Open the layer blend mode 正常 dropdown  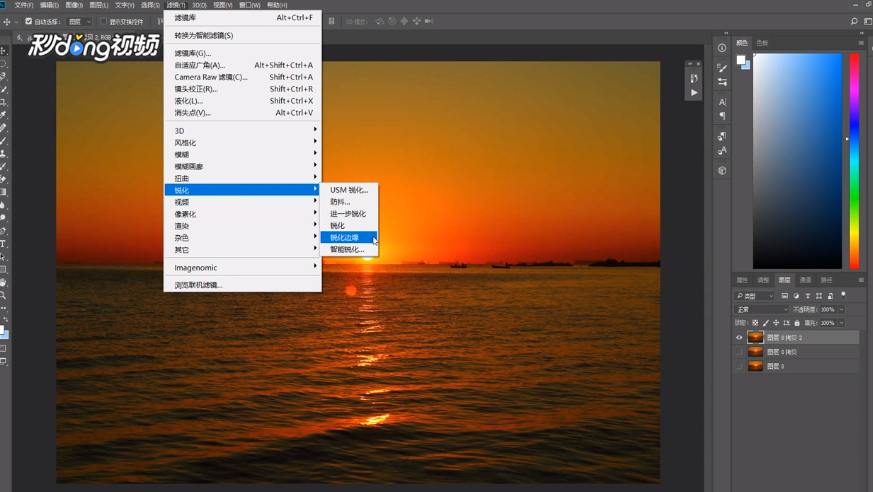click(761, 309)
